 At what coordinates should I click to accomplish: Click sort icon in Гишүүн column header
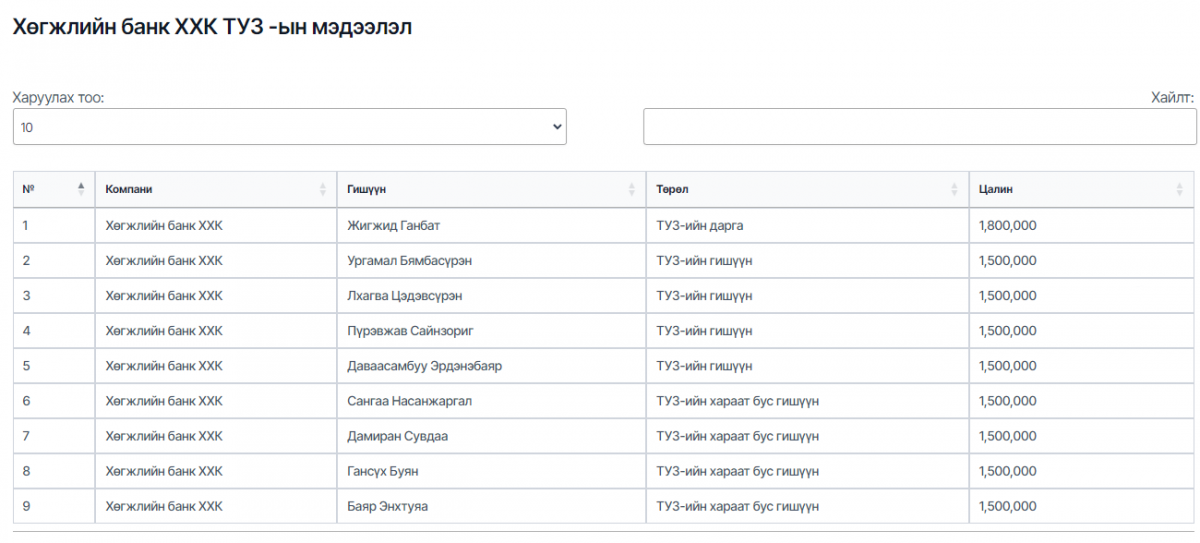(631, 189)
